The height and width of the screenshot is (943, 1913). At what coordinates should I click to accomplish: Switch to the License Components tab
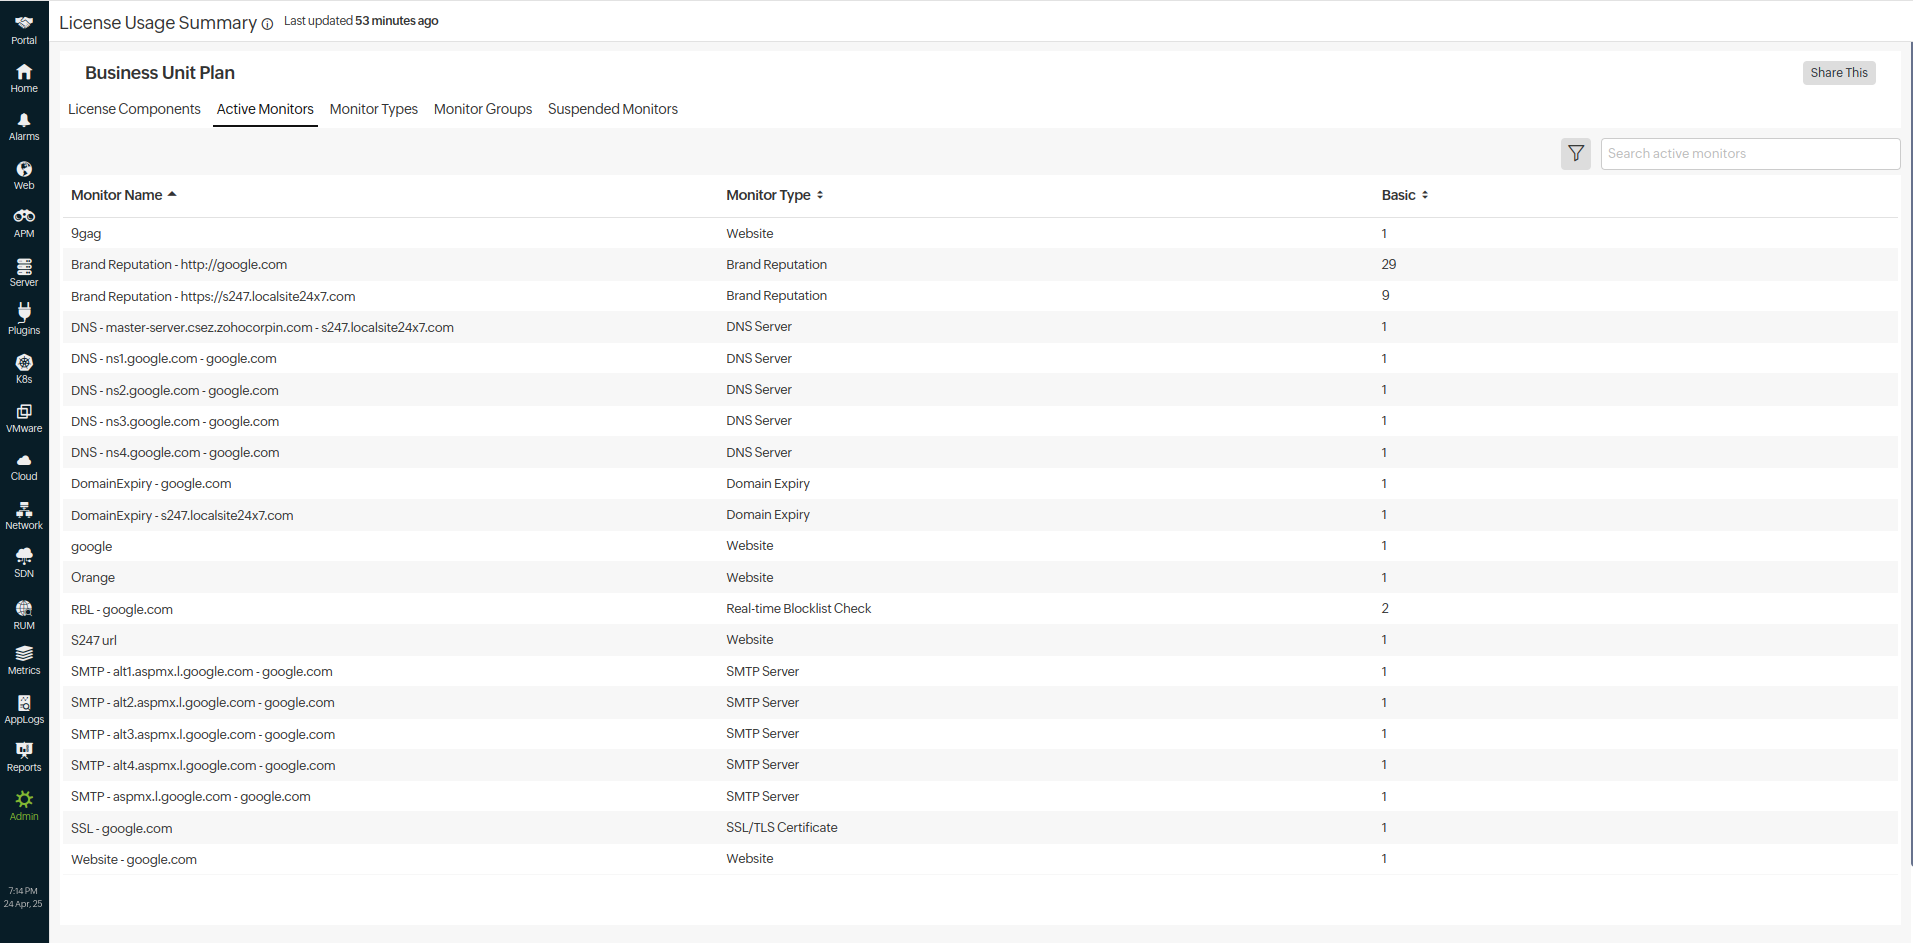[x=134, y=109]
